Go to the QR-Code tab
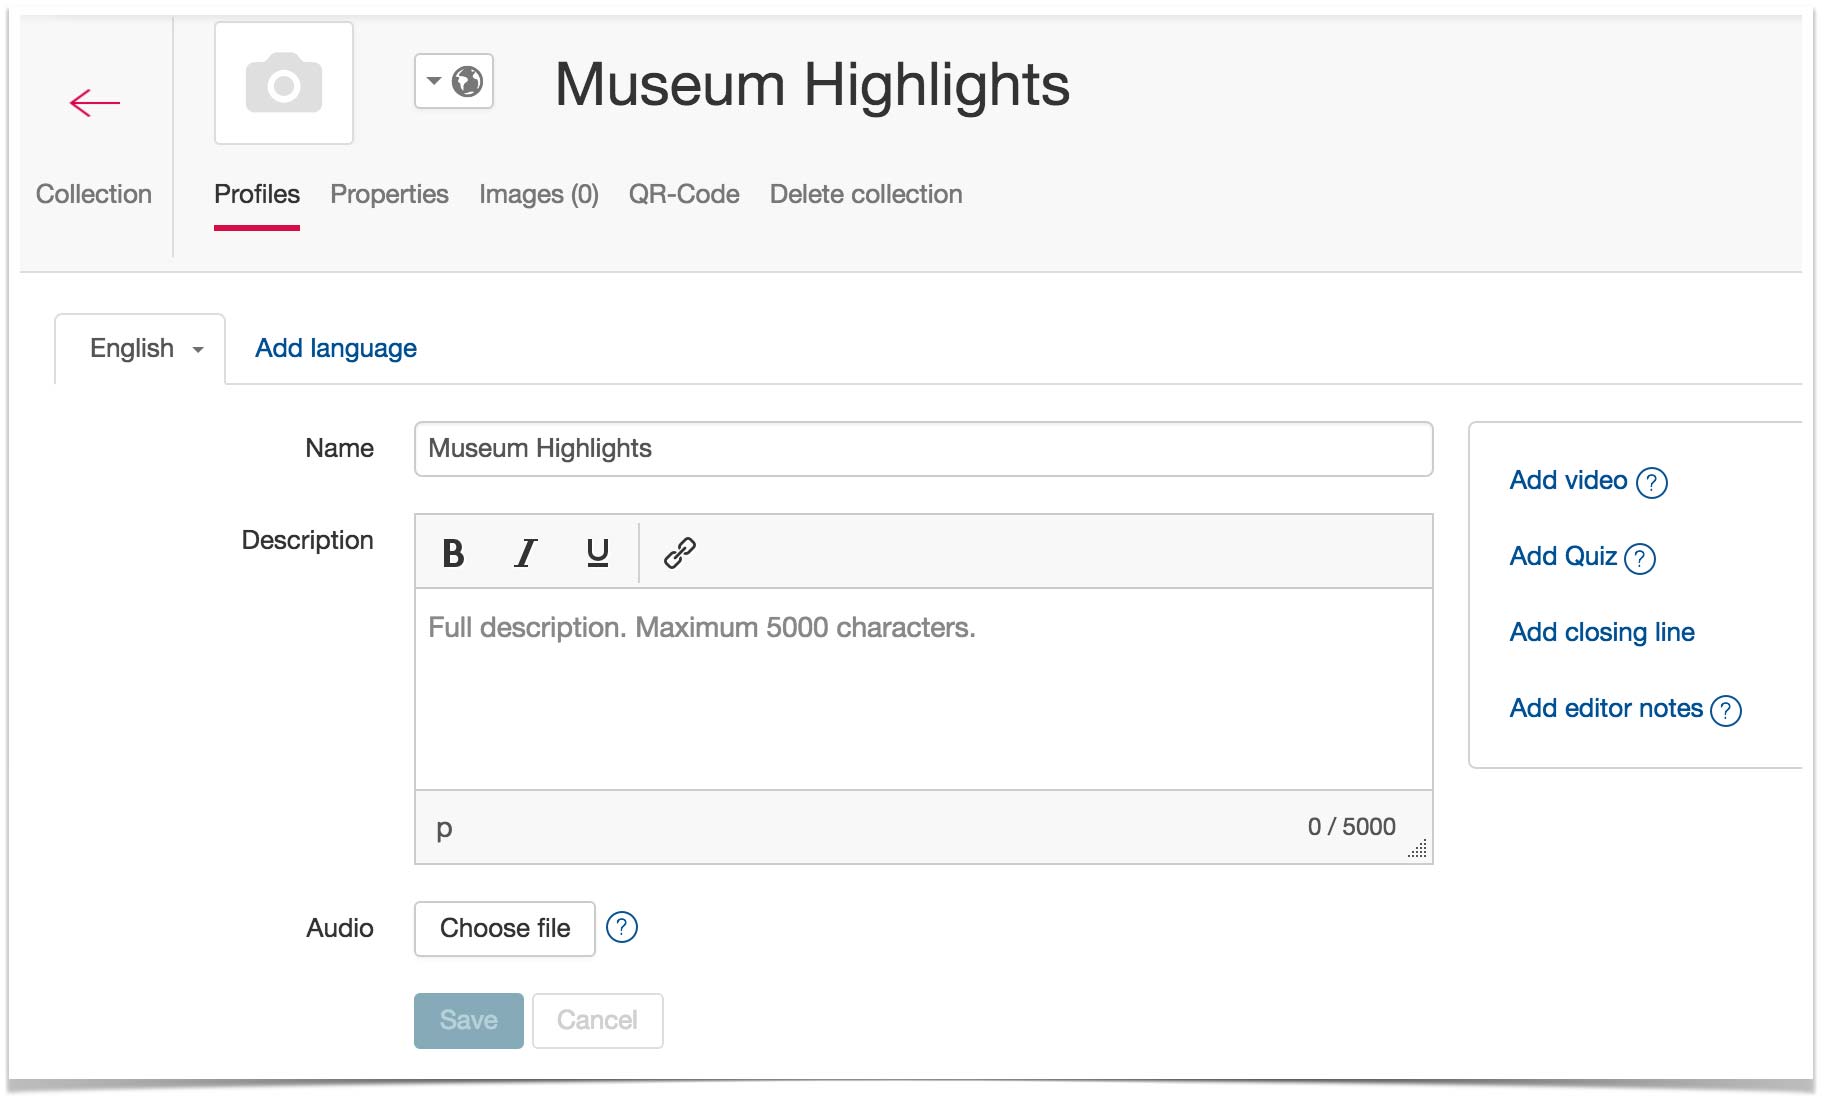 coord(684,194)
